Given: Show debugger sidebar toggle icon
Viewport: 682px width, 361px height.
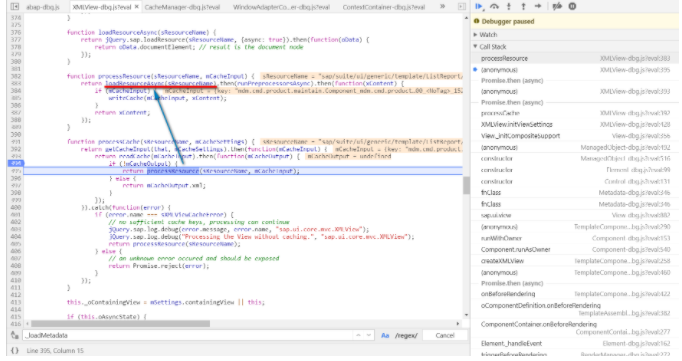Looking at the screenshot, I should tap(462, 7).
